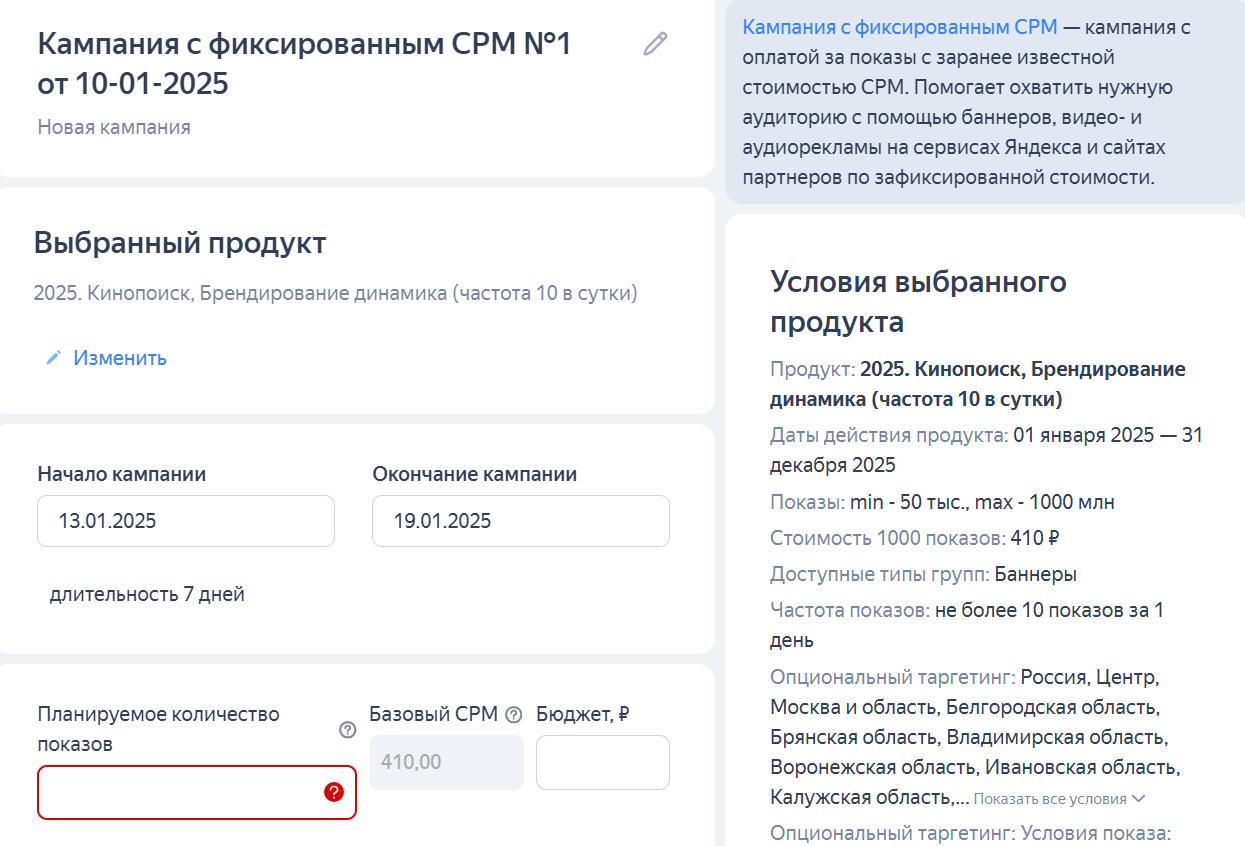Expand Показать все условия

click(x=1059, y=799)
